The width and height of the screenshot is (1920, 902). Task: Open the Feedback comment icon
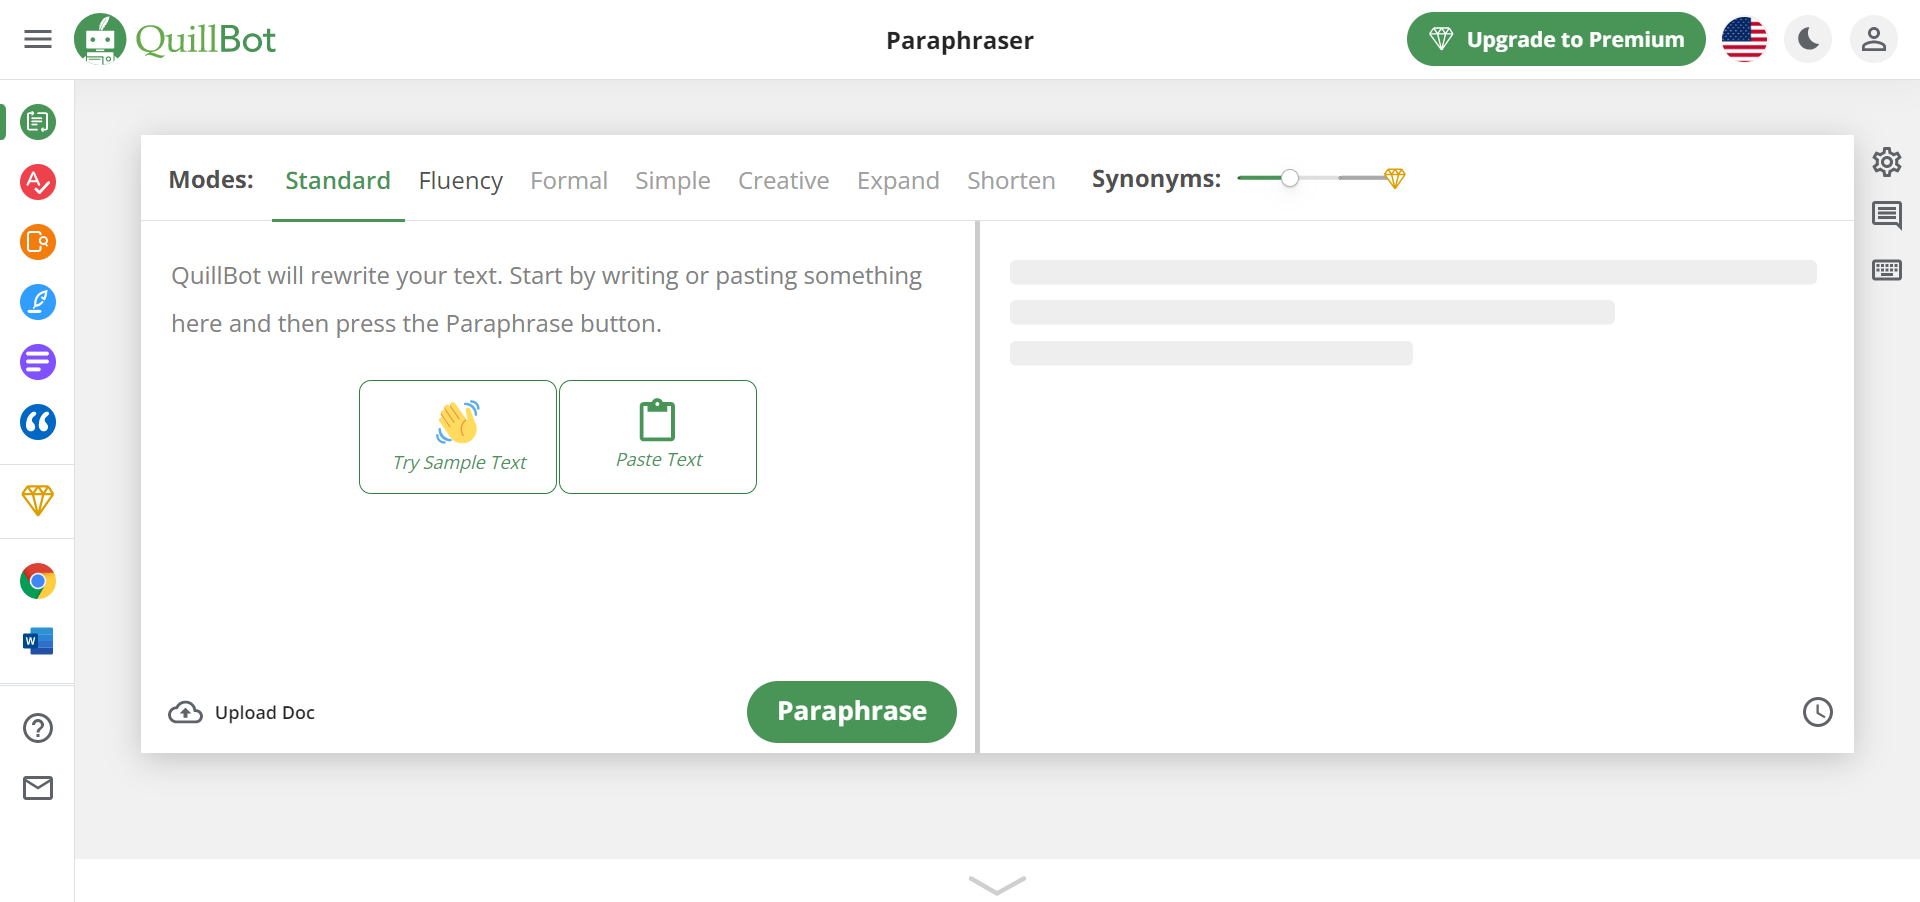[1887, 215]
